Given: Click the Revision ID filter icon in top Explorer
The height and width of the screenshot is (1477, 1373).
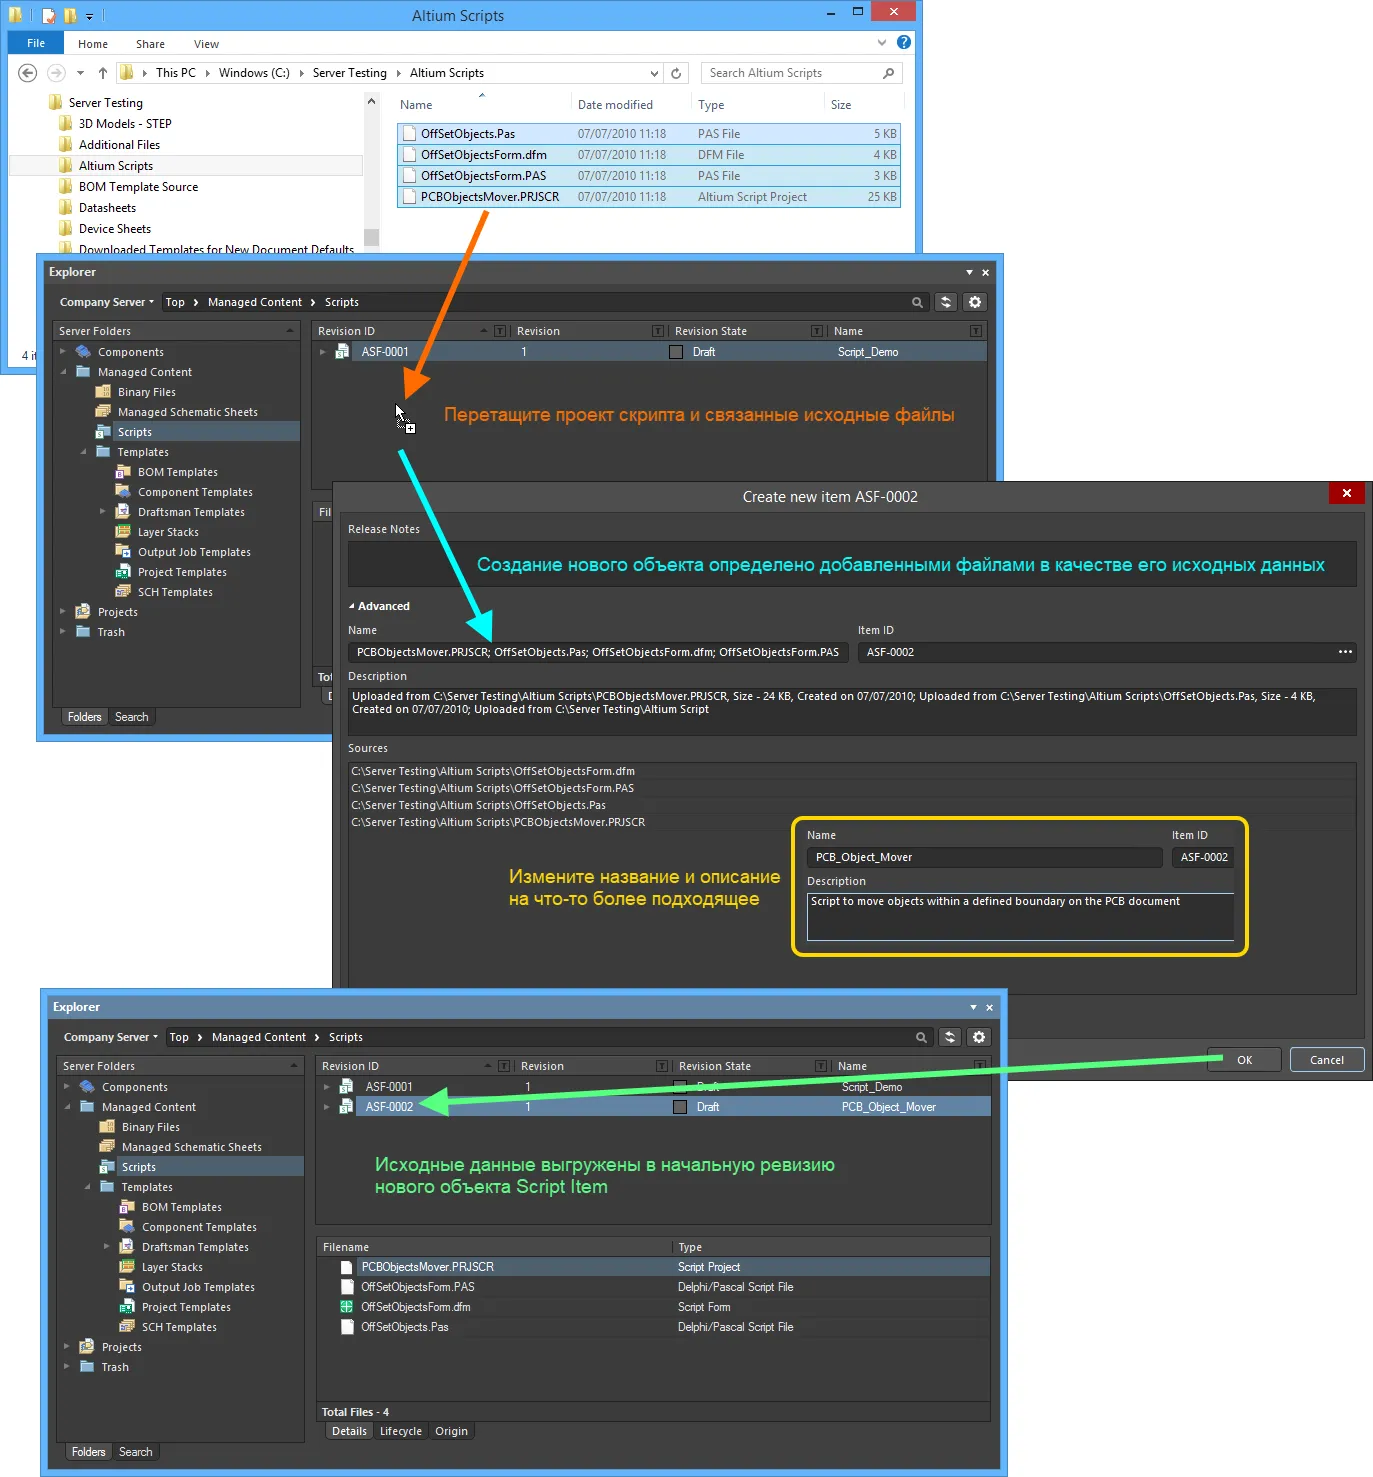Looking at the screenshot, I should tap(500, 331).
